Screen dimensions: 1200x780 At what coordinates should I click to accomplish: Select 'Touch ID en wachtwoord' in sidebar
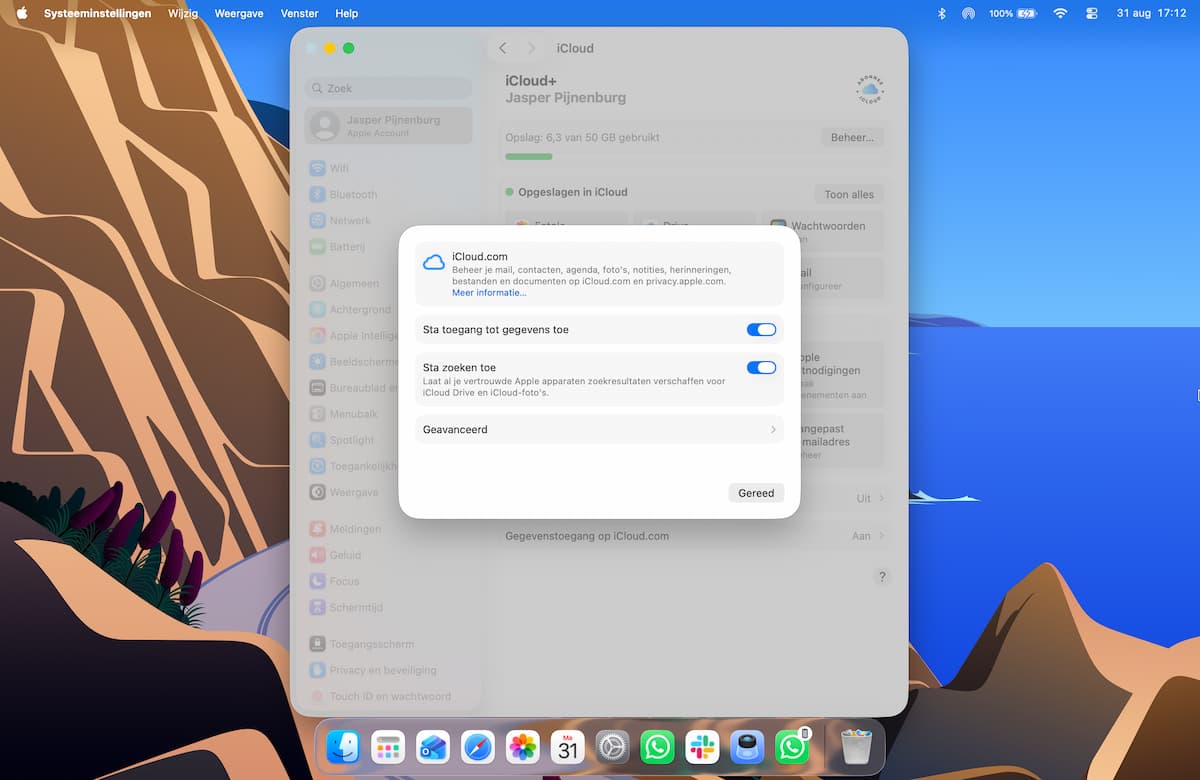388,696
